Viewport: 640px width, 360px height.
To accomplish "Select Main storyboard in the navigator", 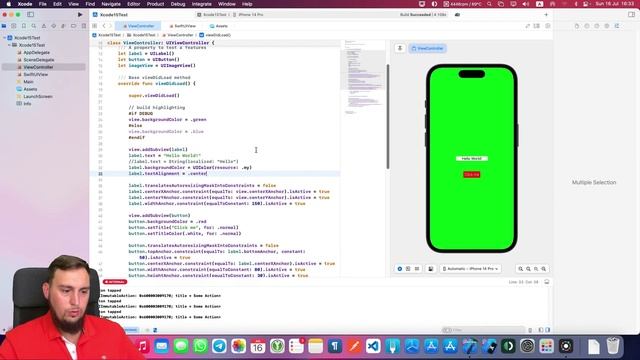I will coord(28,82).
